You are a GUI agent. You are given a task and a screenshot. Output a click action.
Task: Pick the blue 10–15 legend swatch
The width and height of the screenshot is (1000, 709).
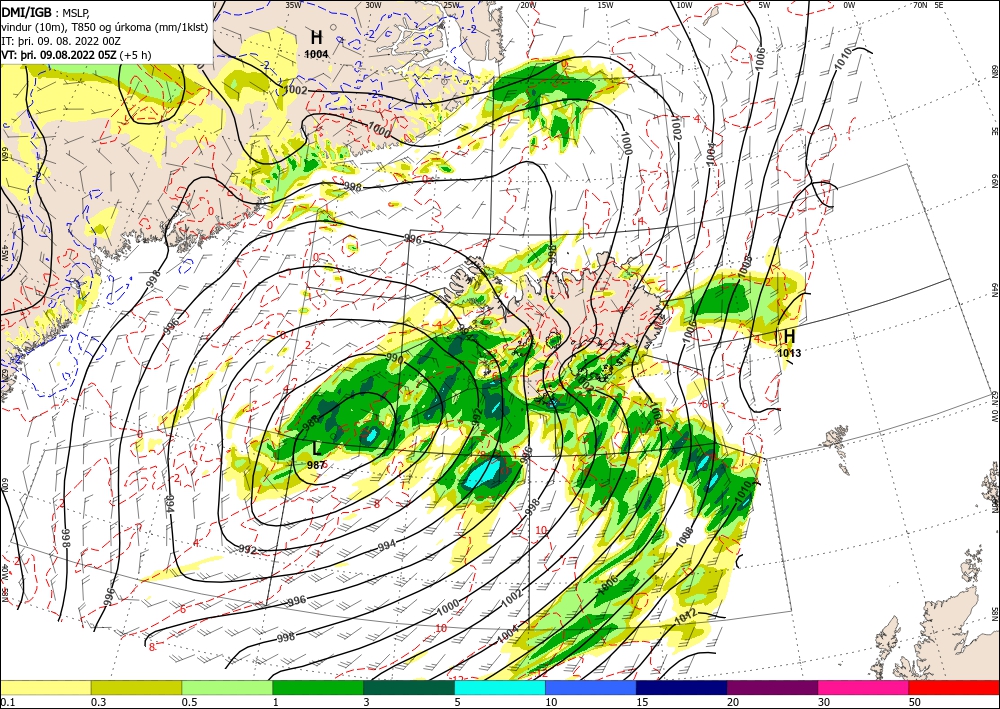point(591,687)
